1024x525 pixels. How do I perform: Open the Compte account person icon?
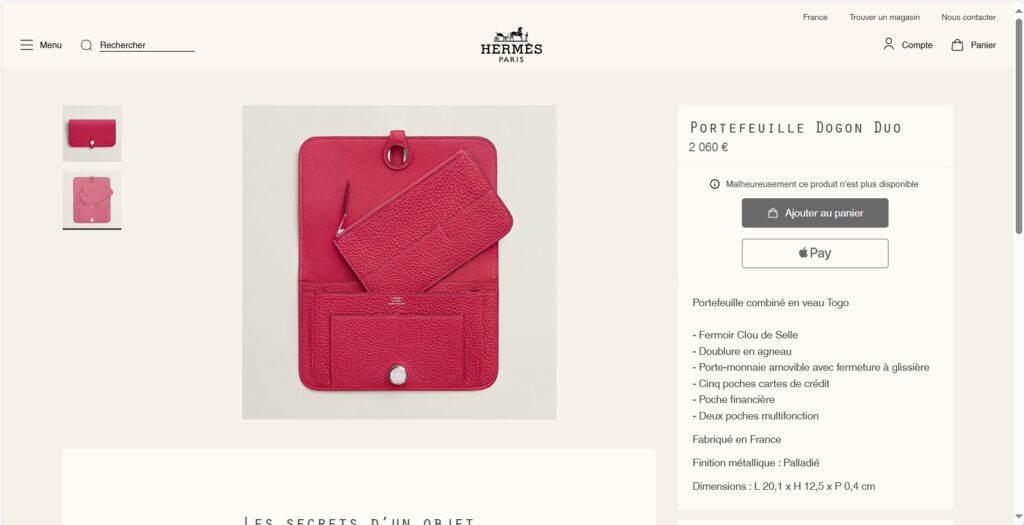click(888, 44)
